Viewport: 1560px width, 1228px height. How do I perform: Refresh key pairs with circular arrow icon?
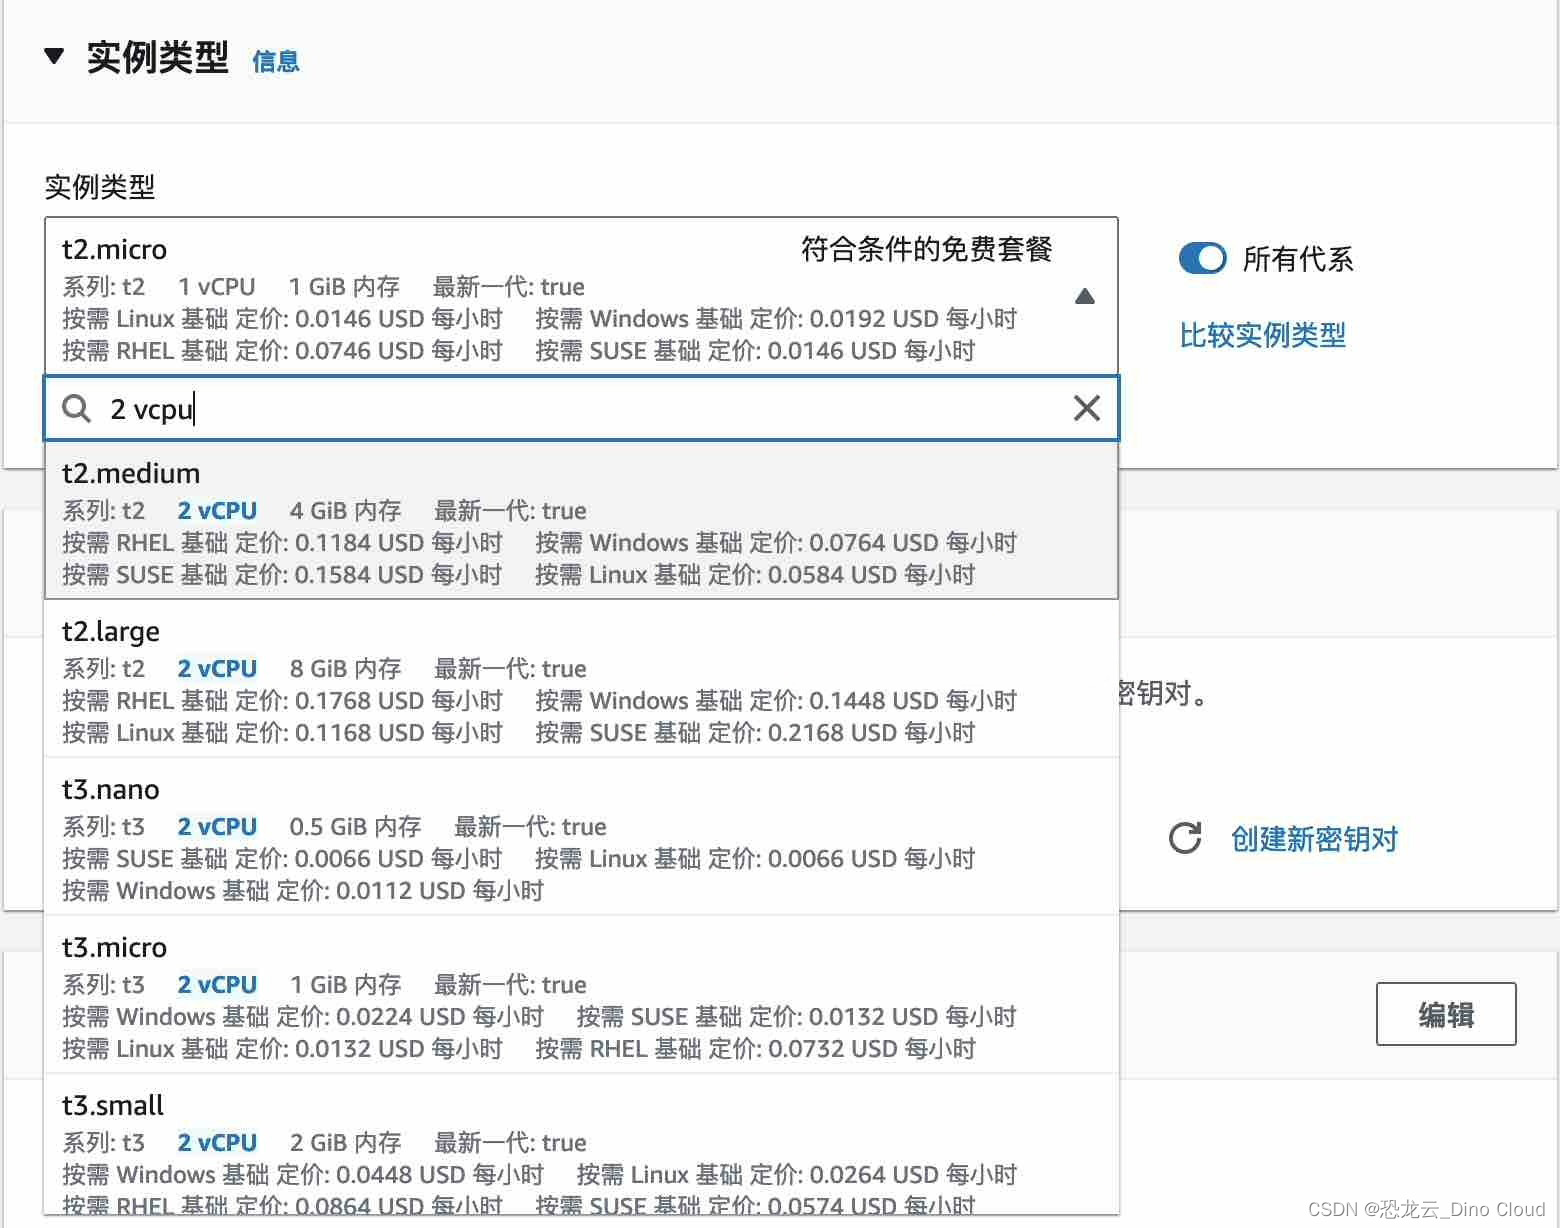point(1185,838)
